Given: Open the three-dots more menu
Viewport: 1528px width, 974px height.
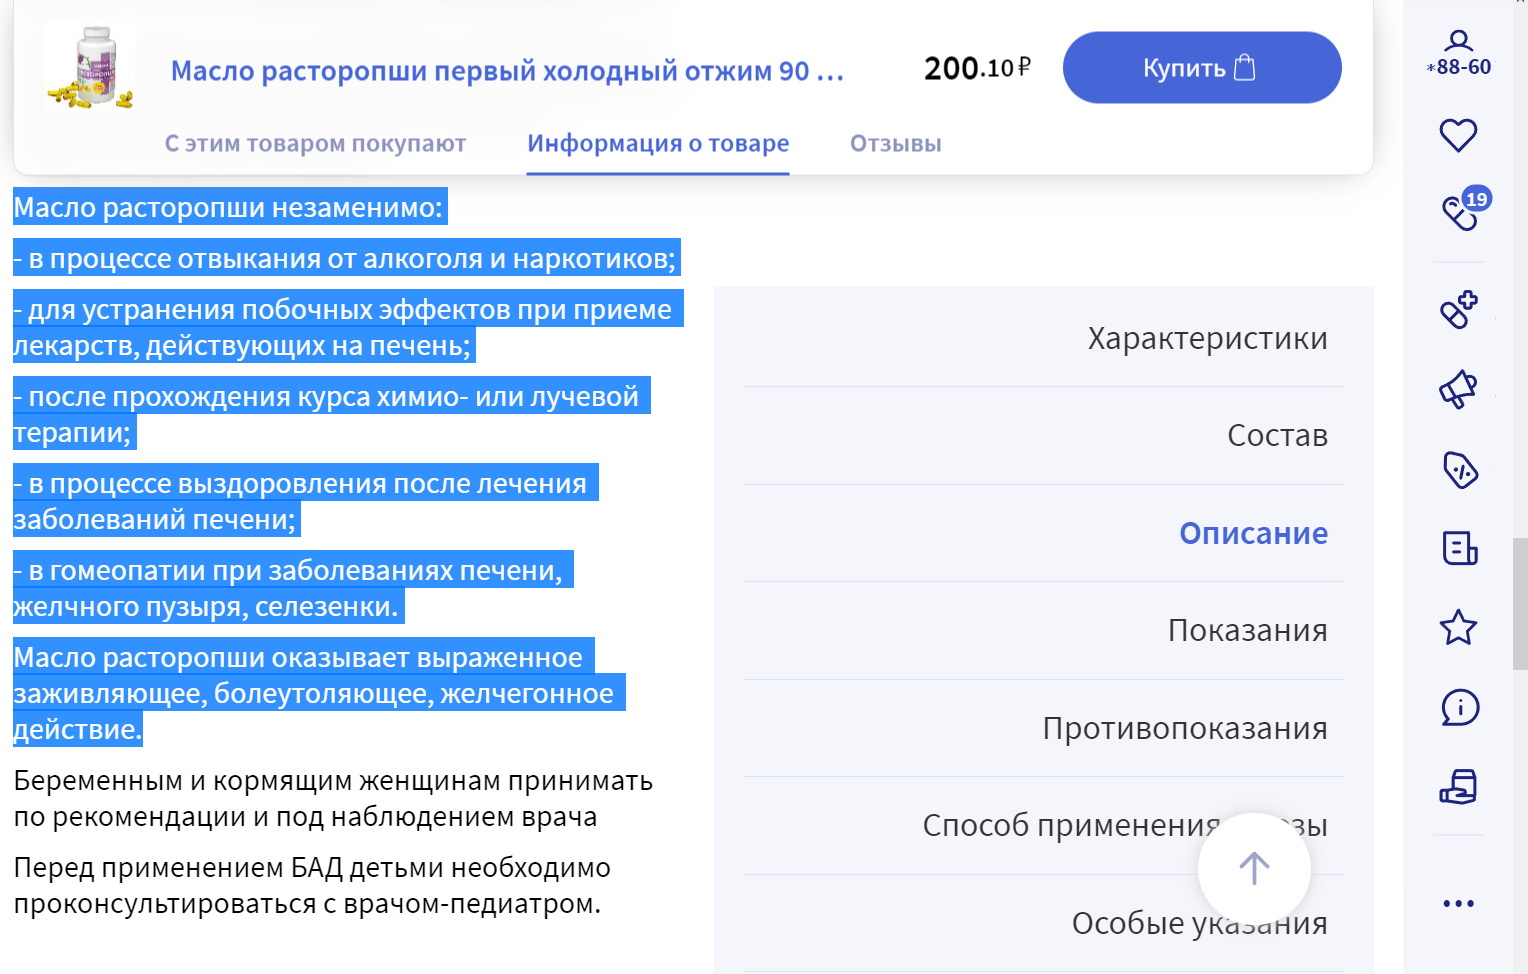Looking at the screenshot, I should tap(1459, 902).
